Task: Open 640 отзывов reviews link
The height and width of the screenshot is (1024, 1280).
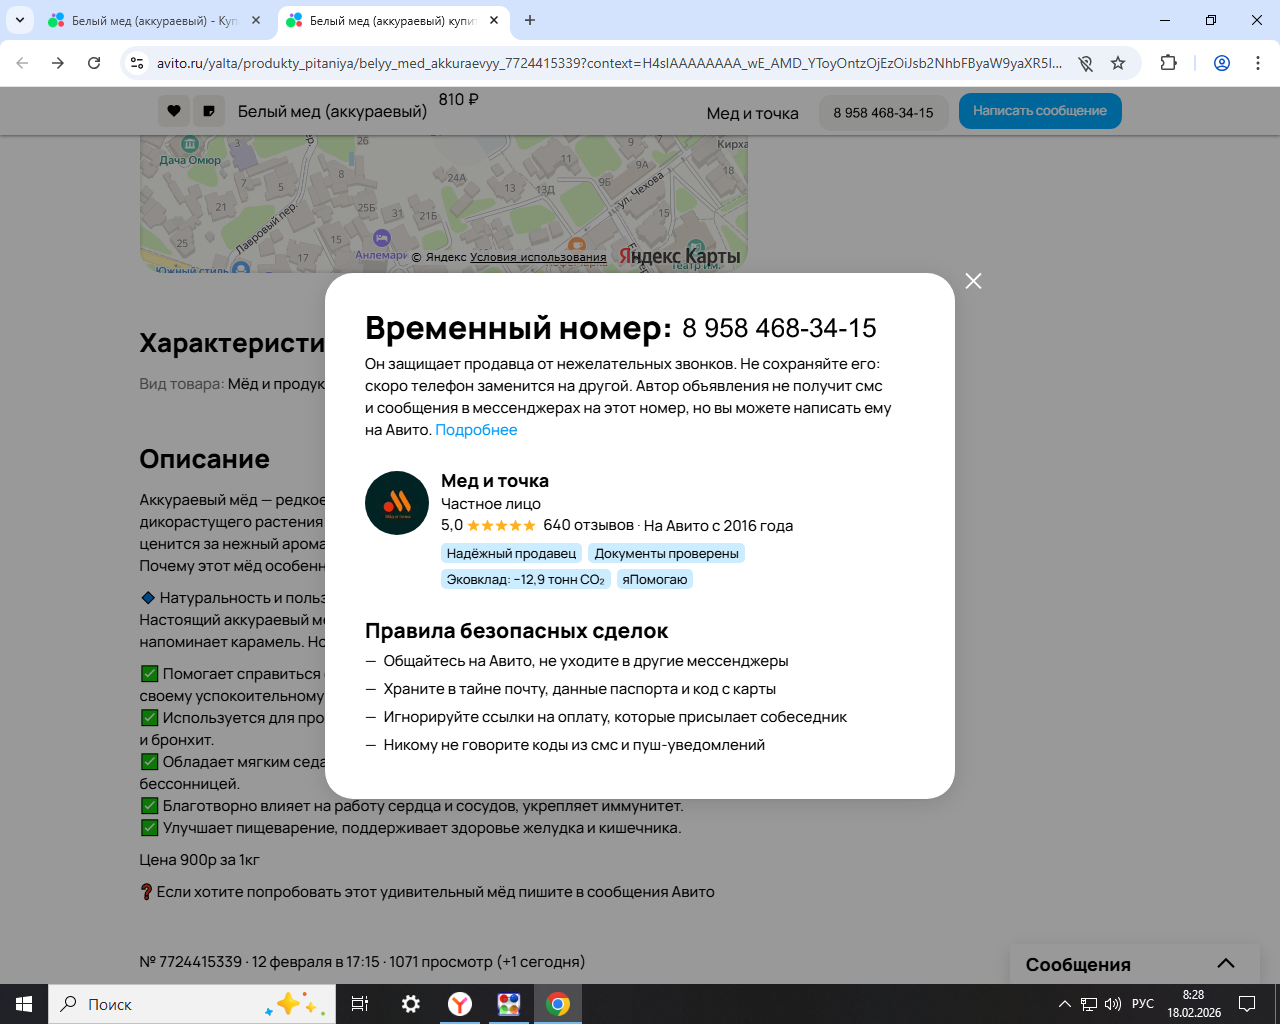Action: 588,525
